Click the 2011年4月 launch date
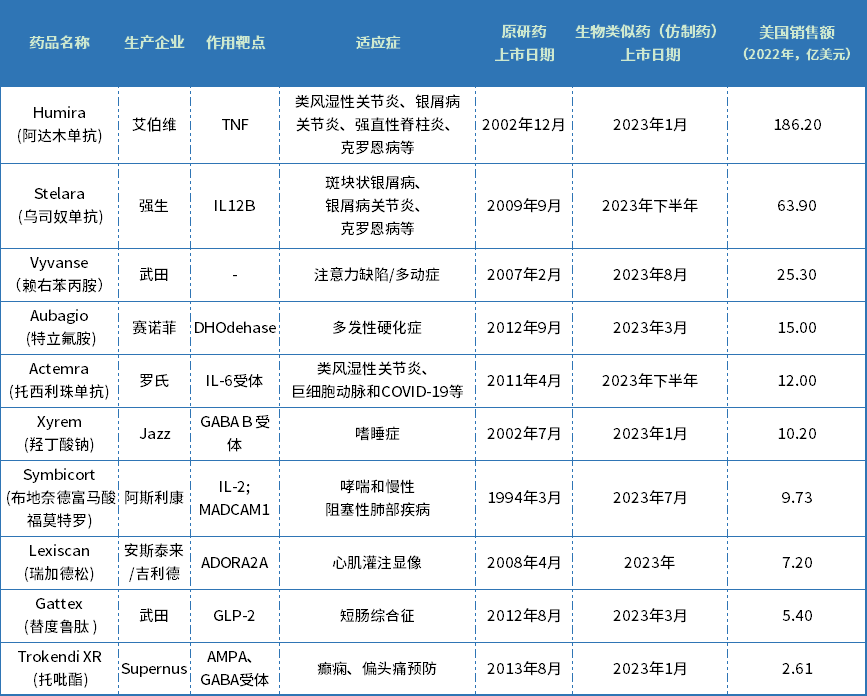Screen dimensions: 867x696 coord(524,380)
